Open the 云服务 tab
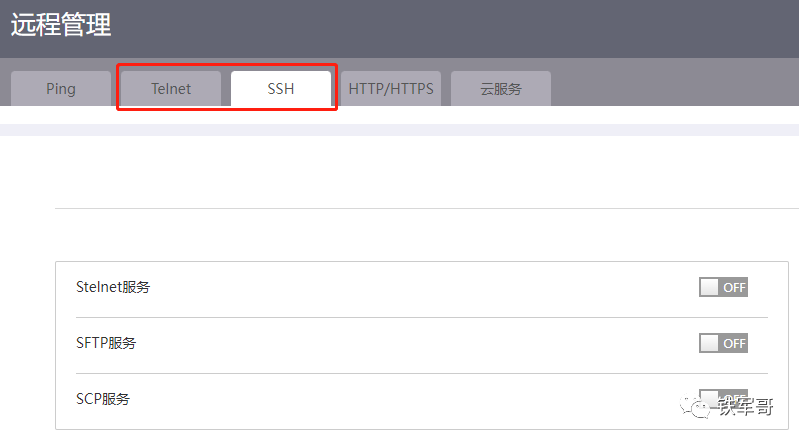The height and width of the screenshot is (441, 799). (500, 88)
